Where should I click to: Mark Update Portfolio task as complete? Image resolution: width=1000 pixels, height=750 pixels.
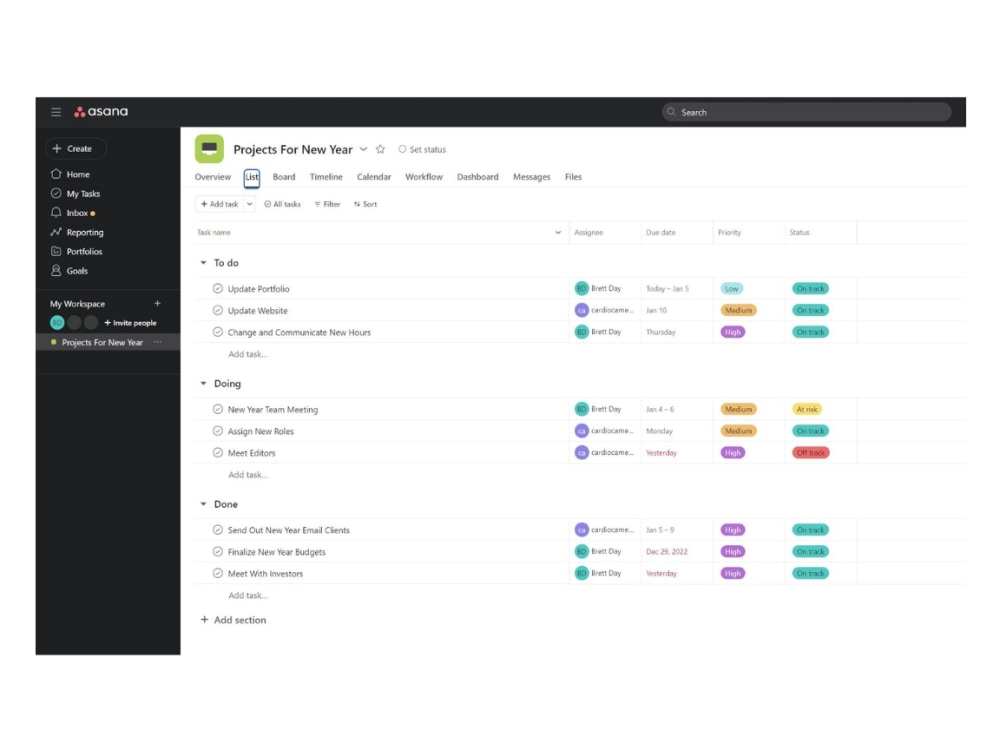pyautogui.click(x=218, y=288)
